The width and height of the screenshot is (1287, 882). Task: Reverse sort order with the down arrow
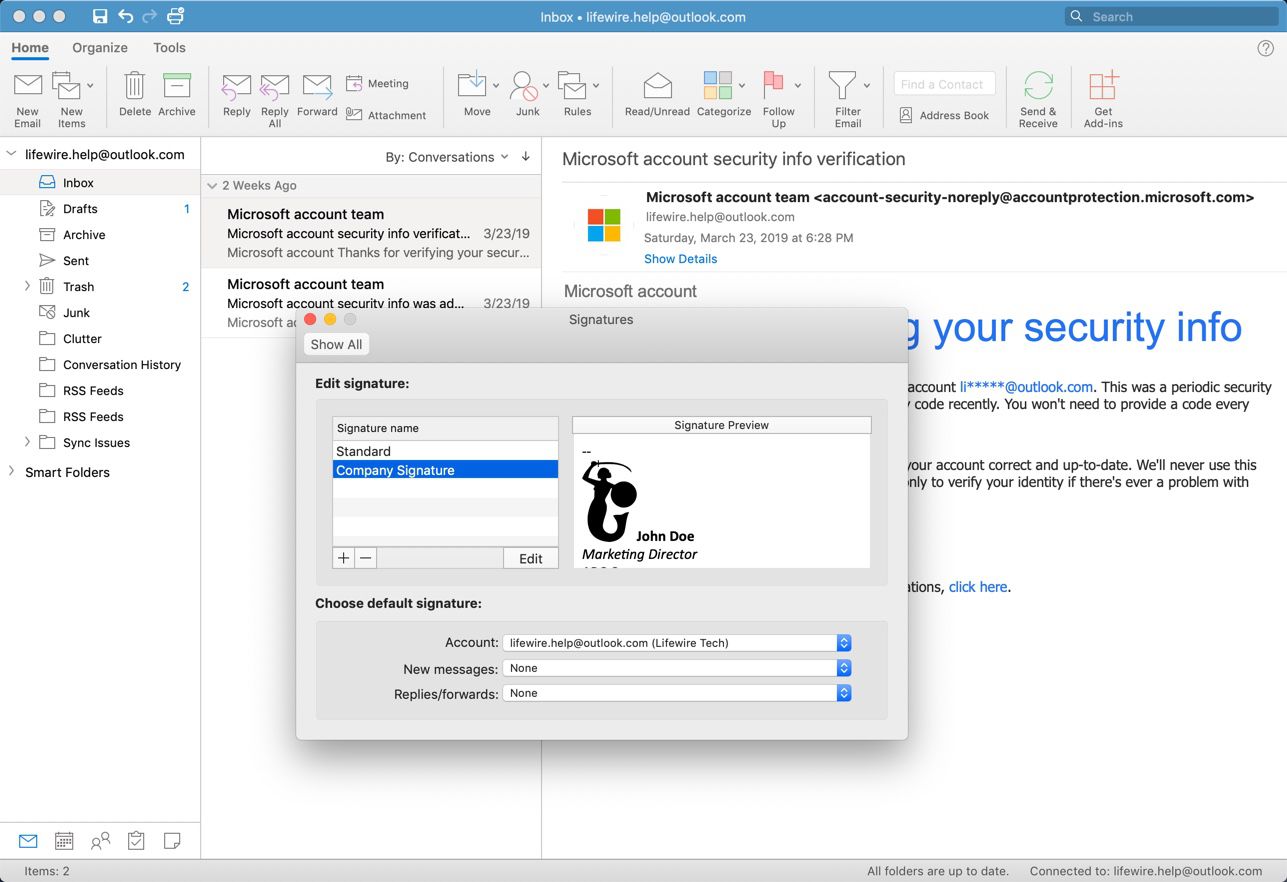pos(526,157)
